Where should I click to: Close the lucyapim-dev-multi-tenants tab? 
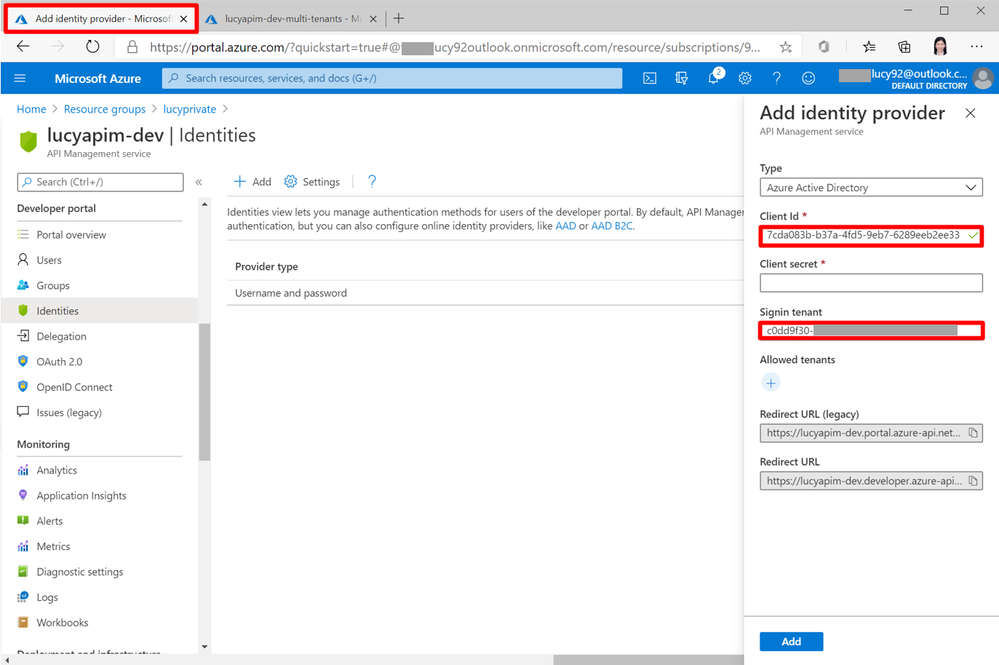coord(373,18)
